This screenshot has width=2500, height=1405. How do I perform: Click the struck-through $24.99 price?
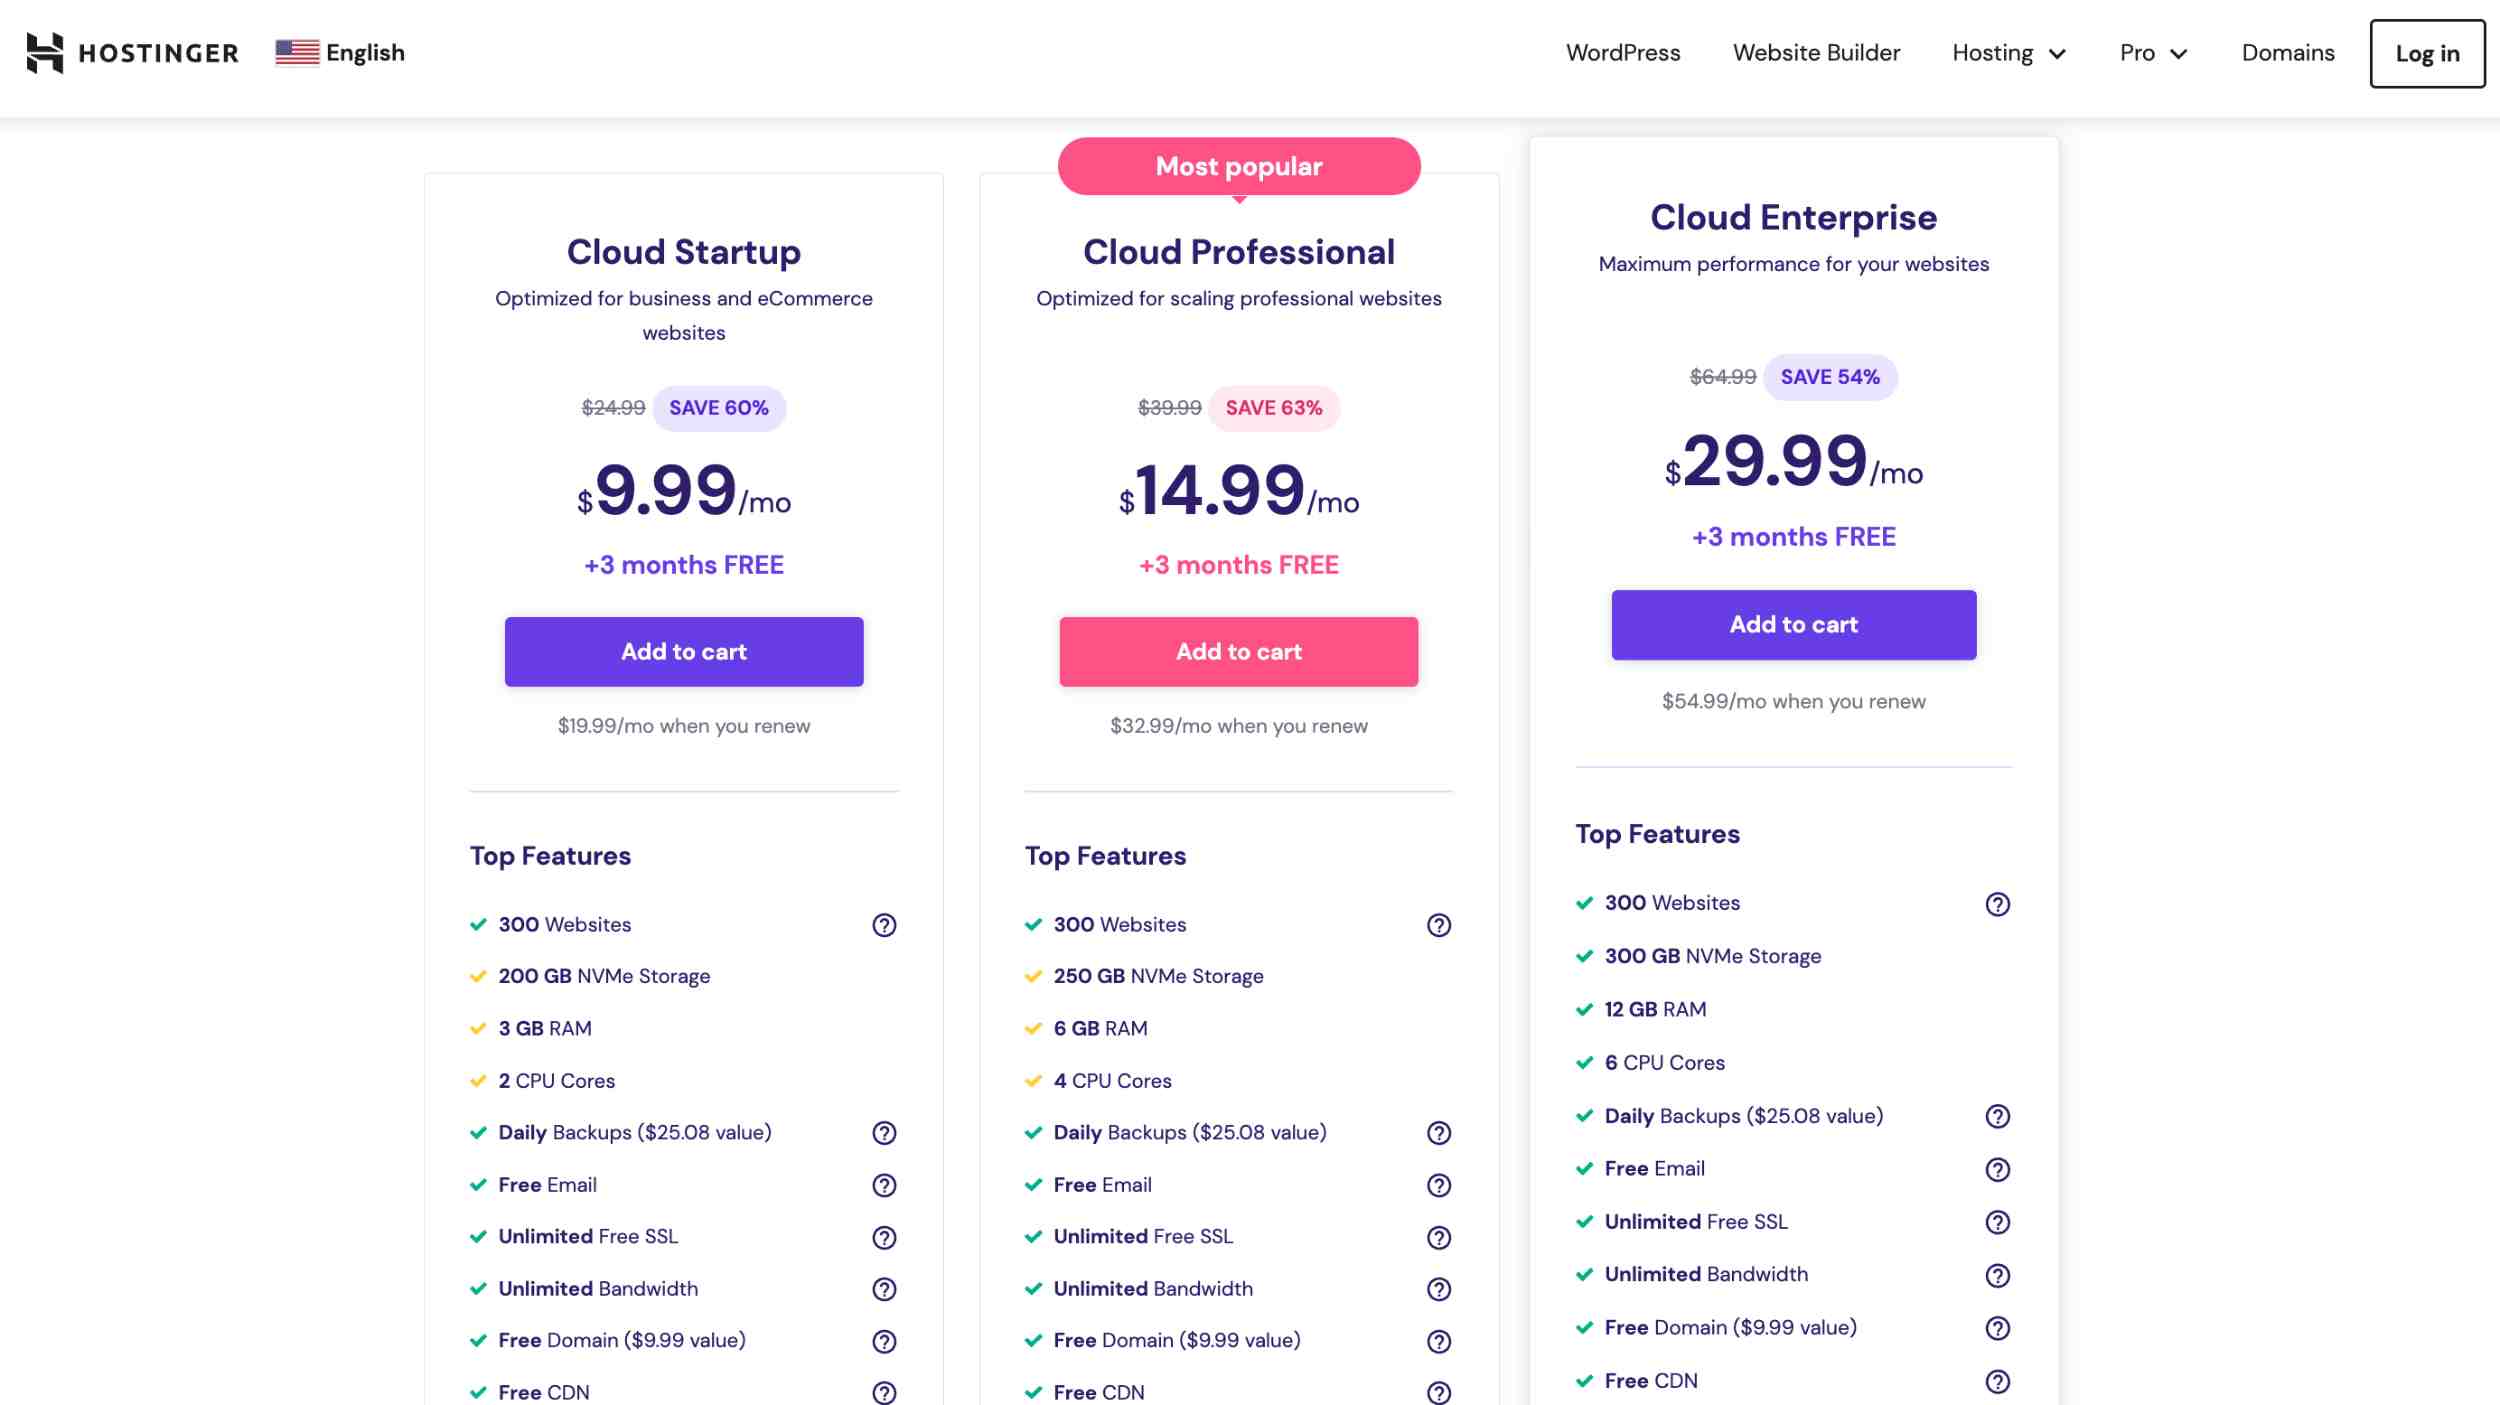[x=613, y=408]
